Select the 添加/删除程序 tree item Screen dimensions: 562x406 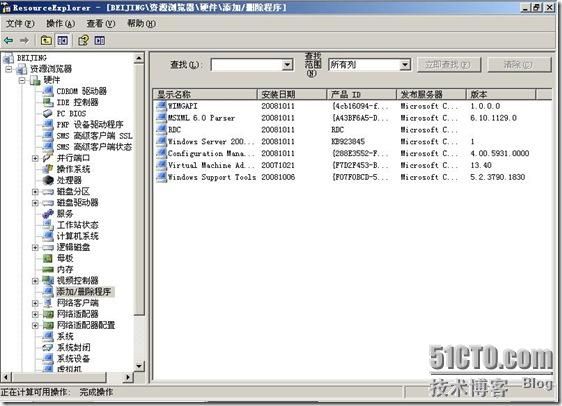84,291
